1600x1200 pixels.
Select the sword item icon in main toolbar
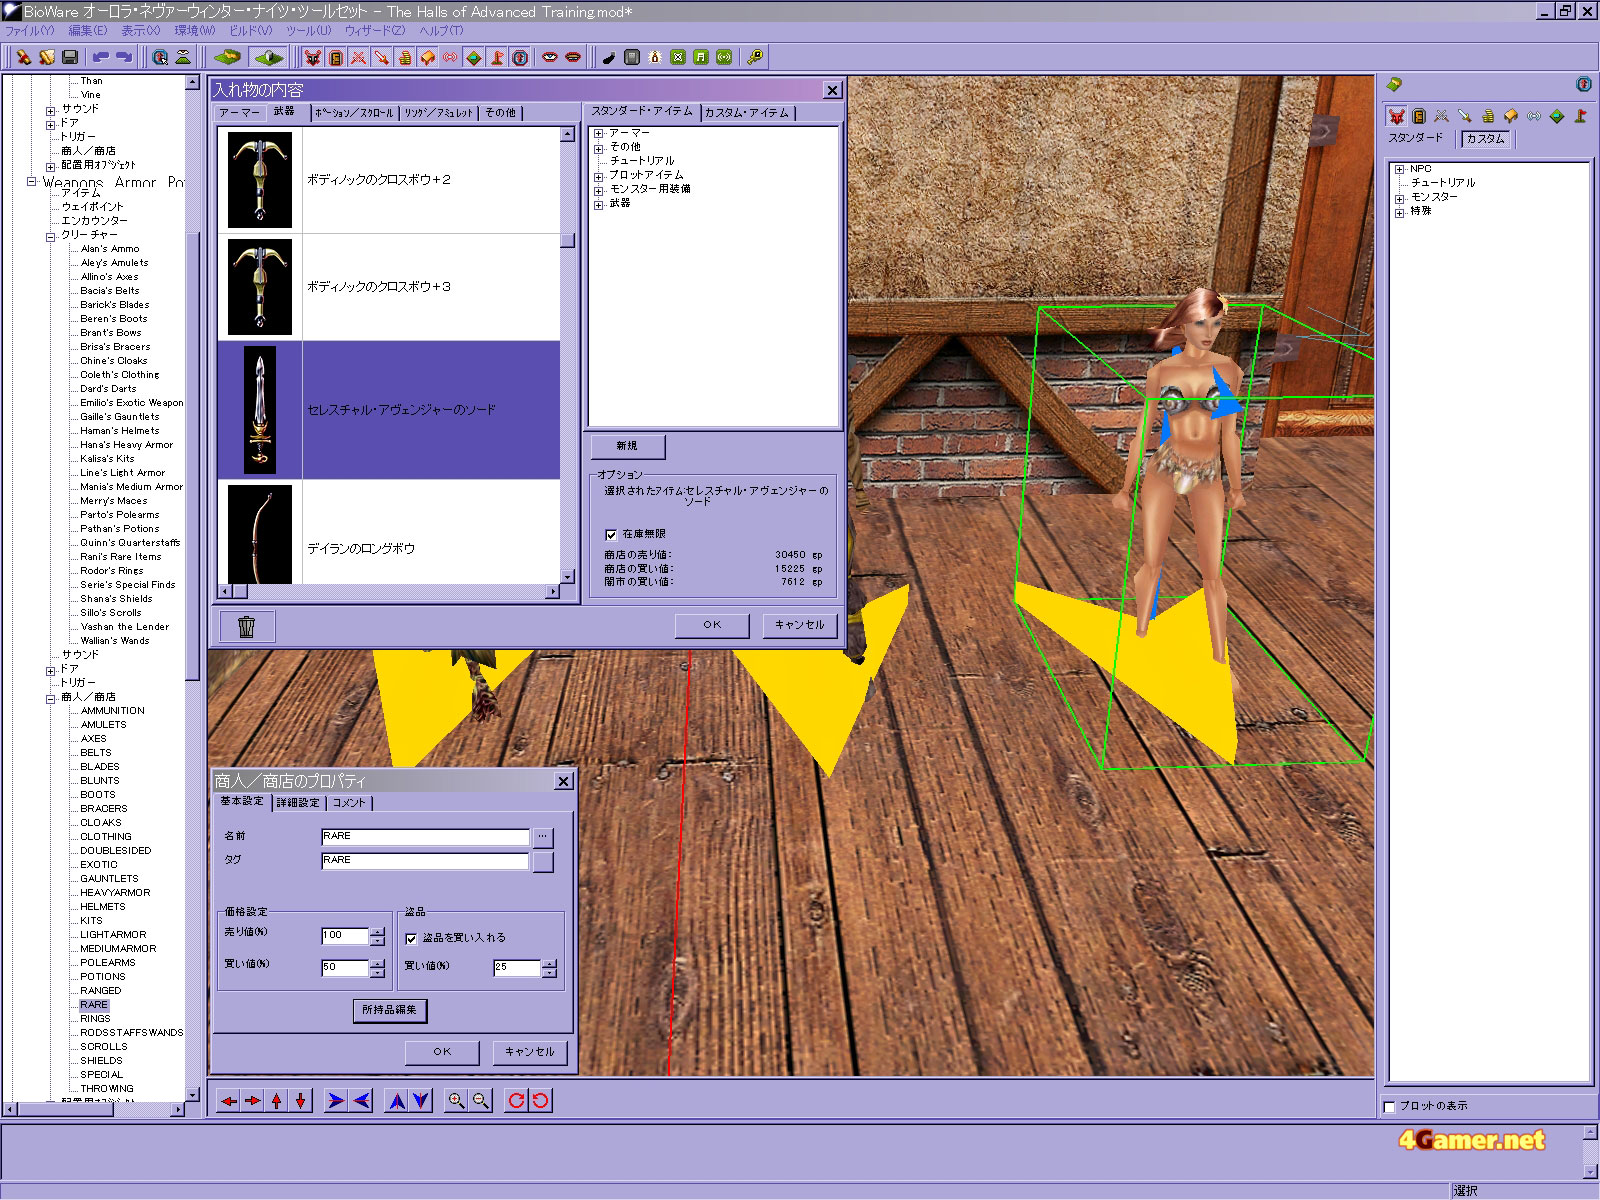(x=382, y=57)
